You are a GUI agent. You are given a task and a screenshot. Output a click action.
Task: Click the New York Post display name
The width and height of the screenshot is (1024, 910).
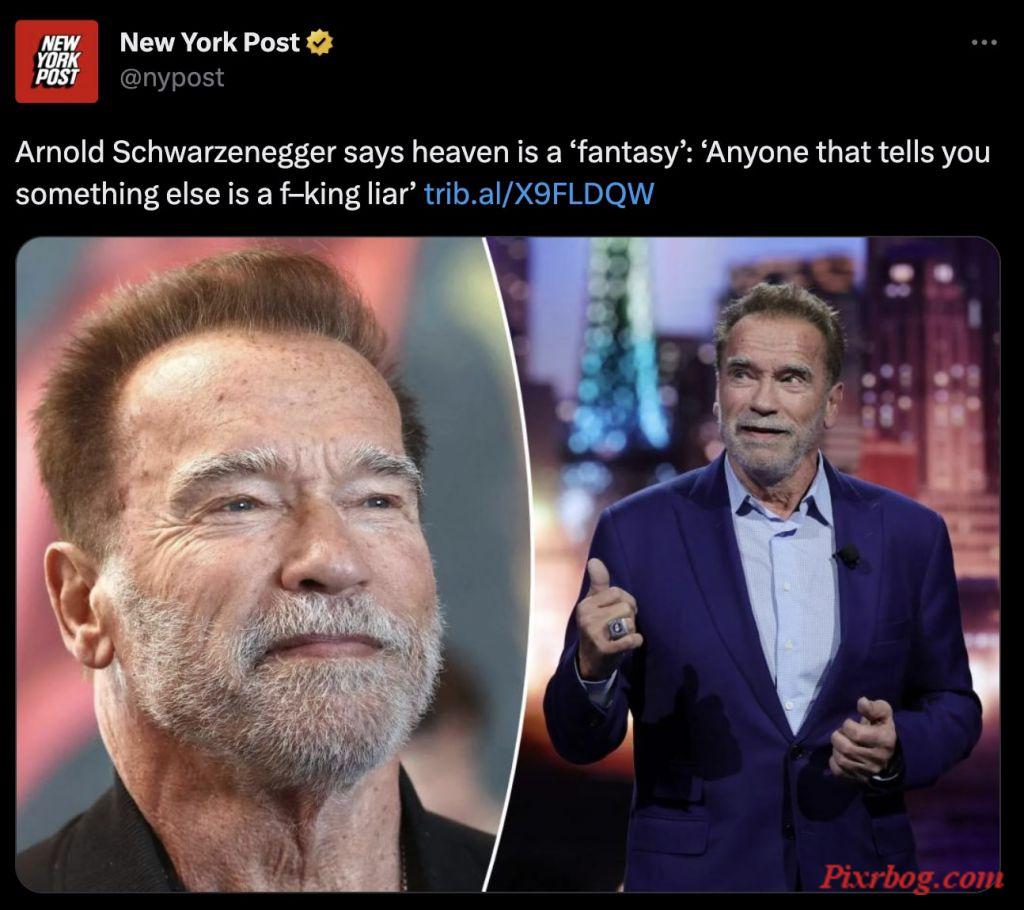(x=210, y=42)
